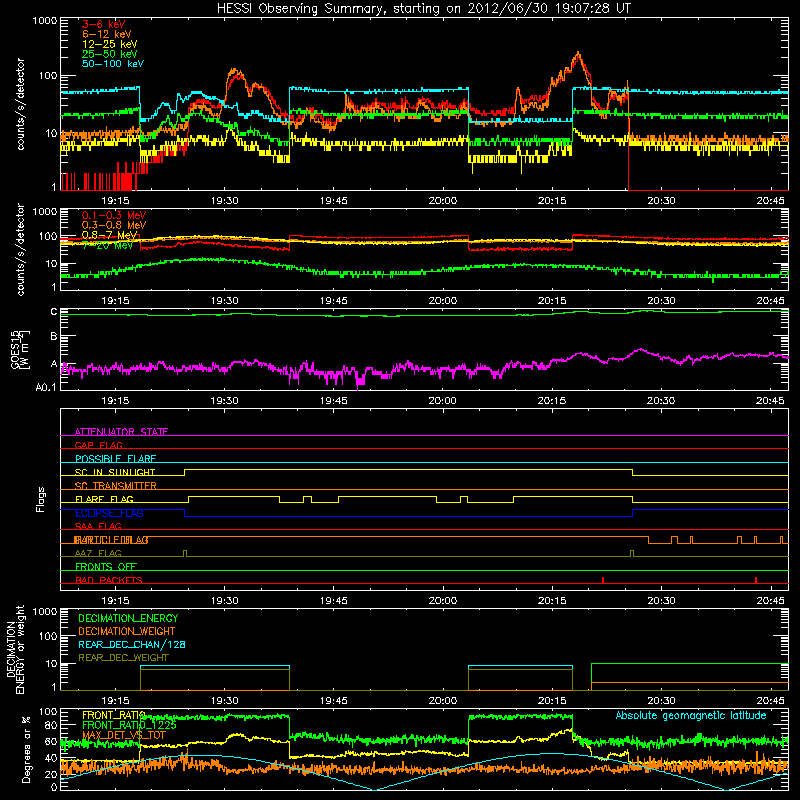Select the C level label on GOES axis
Screen dimensions: 800x800
coord(54,312)
